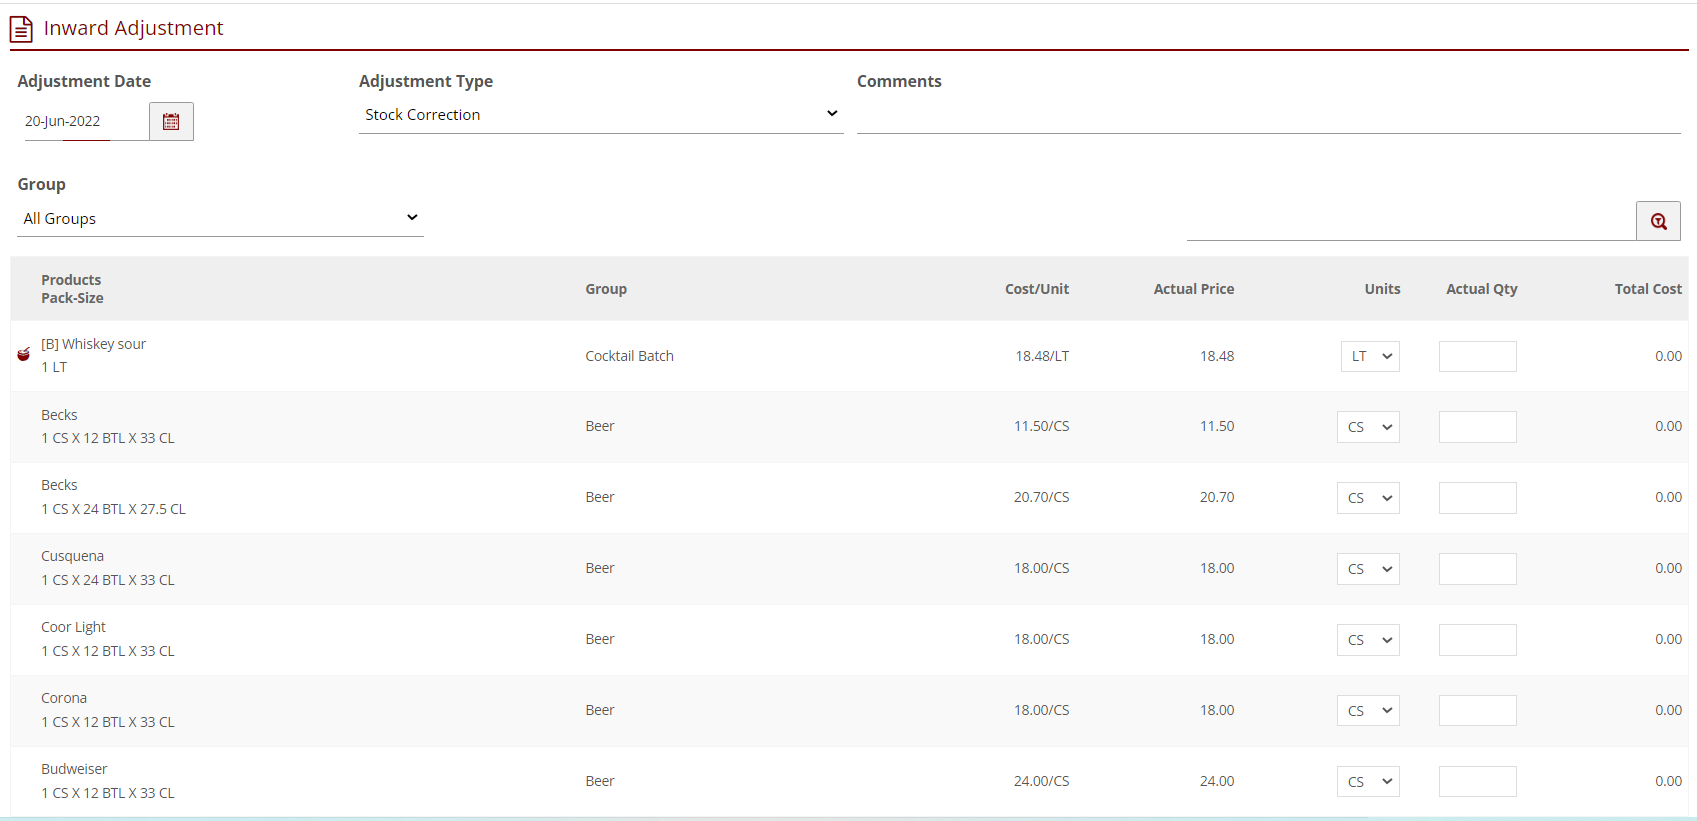
Task: Open units dropdown for Cusquena
Action: [1368, 569]
